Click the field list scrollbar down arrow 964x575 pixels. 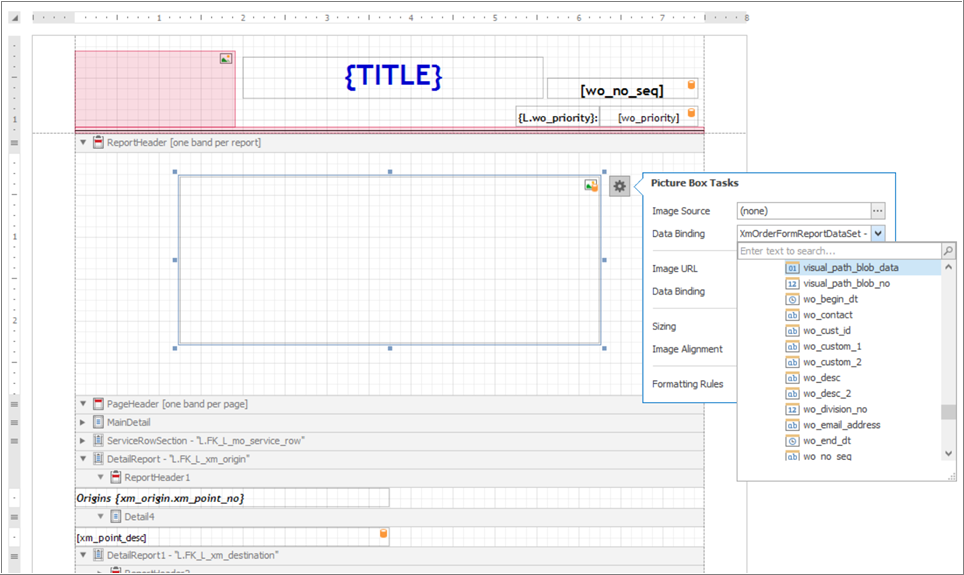(x=948, y=453)
